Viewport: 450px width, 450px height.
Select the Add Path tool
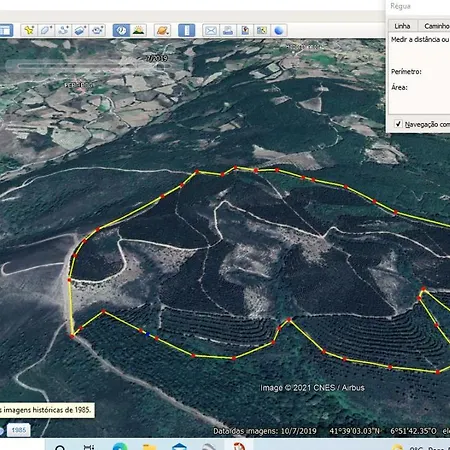click(63, 30)
